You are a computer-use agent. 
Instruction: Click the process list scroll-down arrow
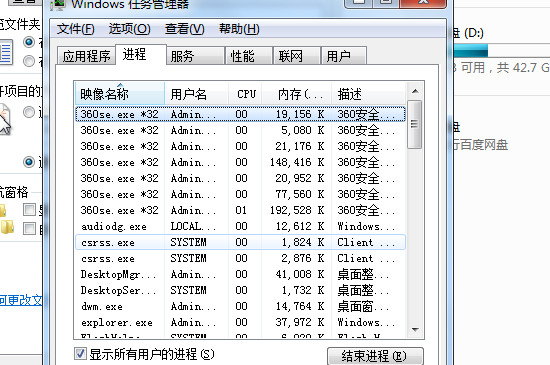(x=415, y=330)
